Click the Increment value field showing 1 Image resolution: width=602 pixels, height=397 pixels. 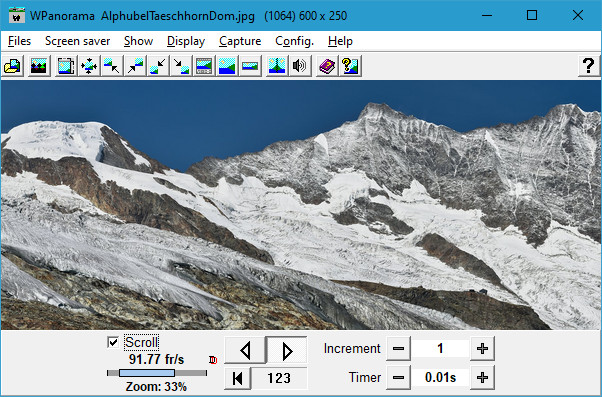tap(440, 349)
